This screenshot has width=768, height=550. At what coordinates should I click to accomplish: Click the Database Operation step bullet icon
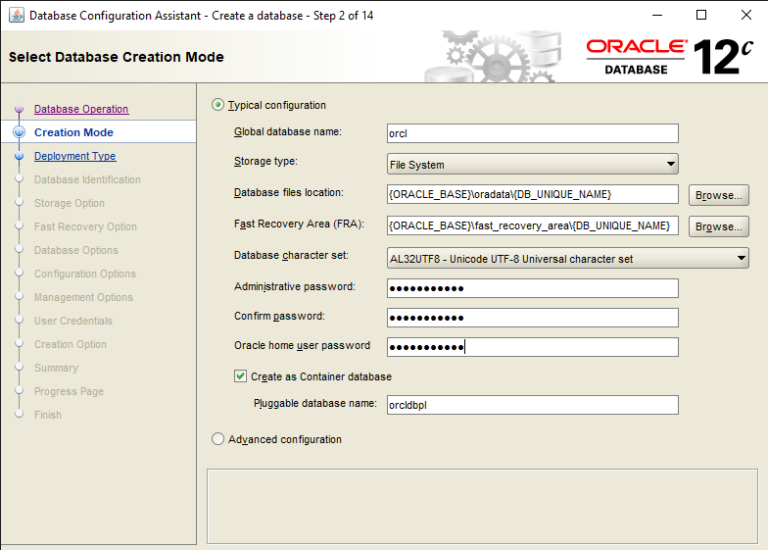pos(19,109)
